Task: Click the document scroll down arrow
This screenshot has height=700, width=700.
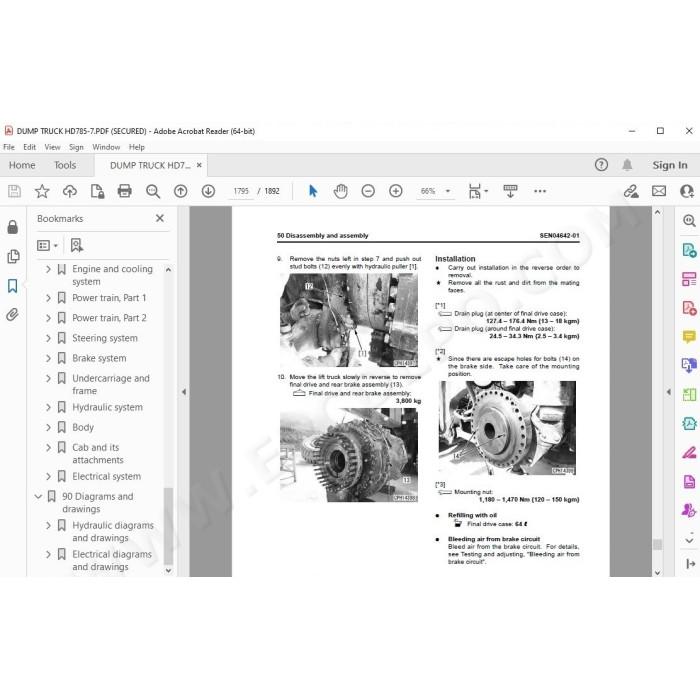Action: click(657, 572)
